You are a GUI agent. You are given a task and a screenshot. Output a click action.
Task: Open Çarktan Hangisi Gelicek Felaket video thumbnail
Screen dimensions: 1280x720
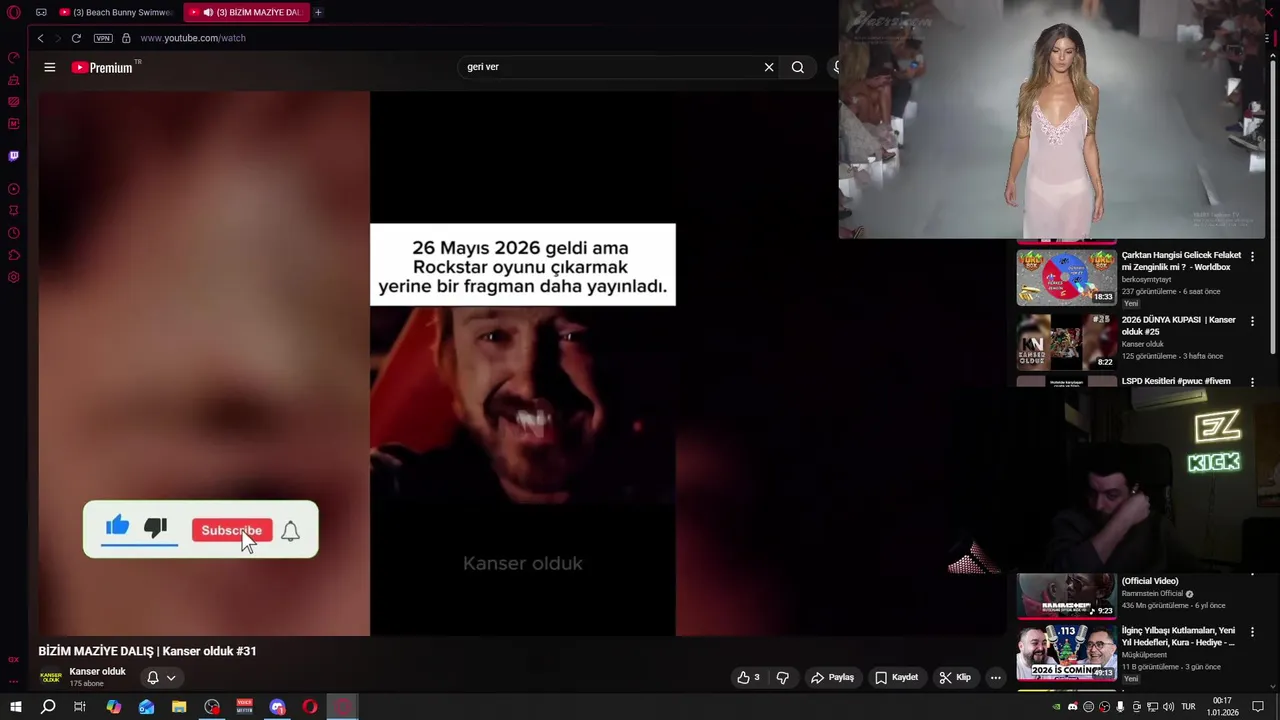point(1066,276)
